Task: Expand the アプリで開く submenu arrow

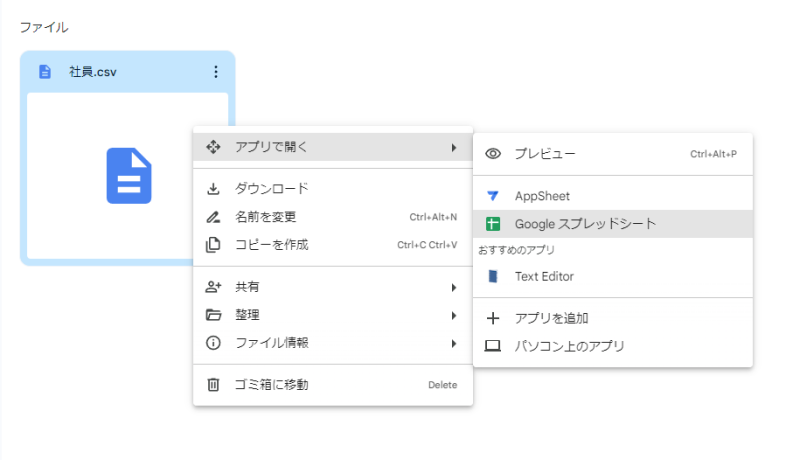Action: pyautogui.click(x=454, y=147)
